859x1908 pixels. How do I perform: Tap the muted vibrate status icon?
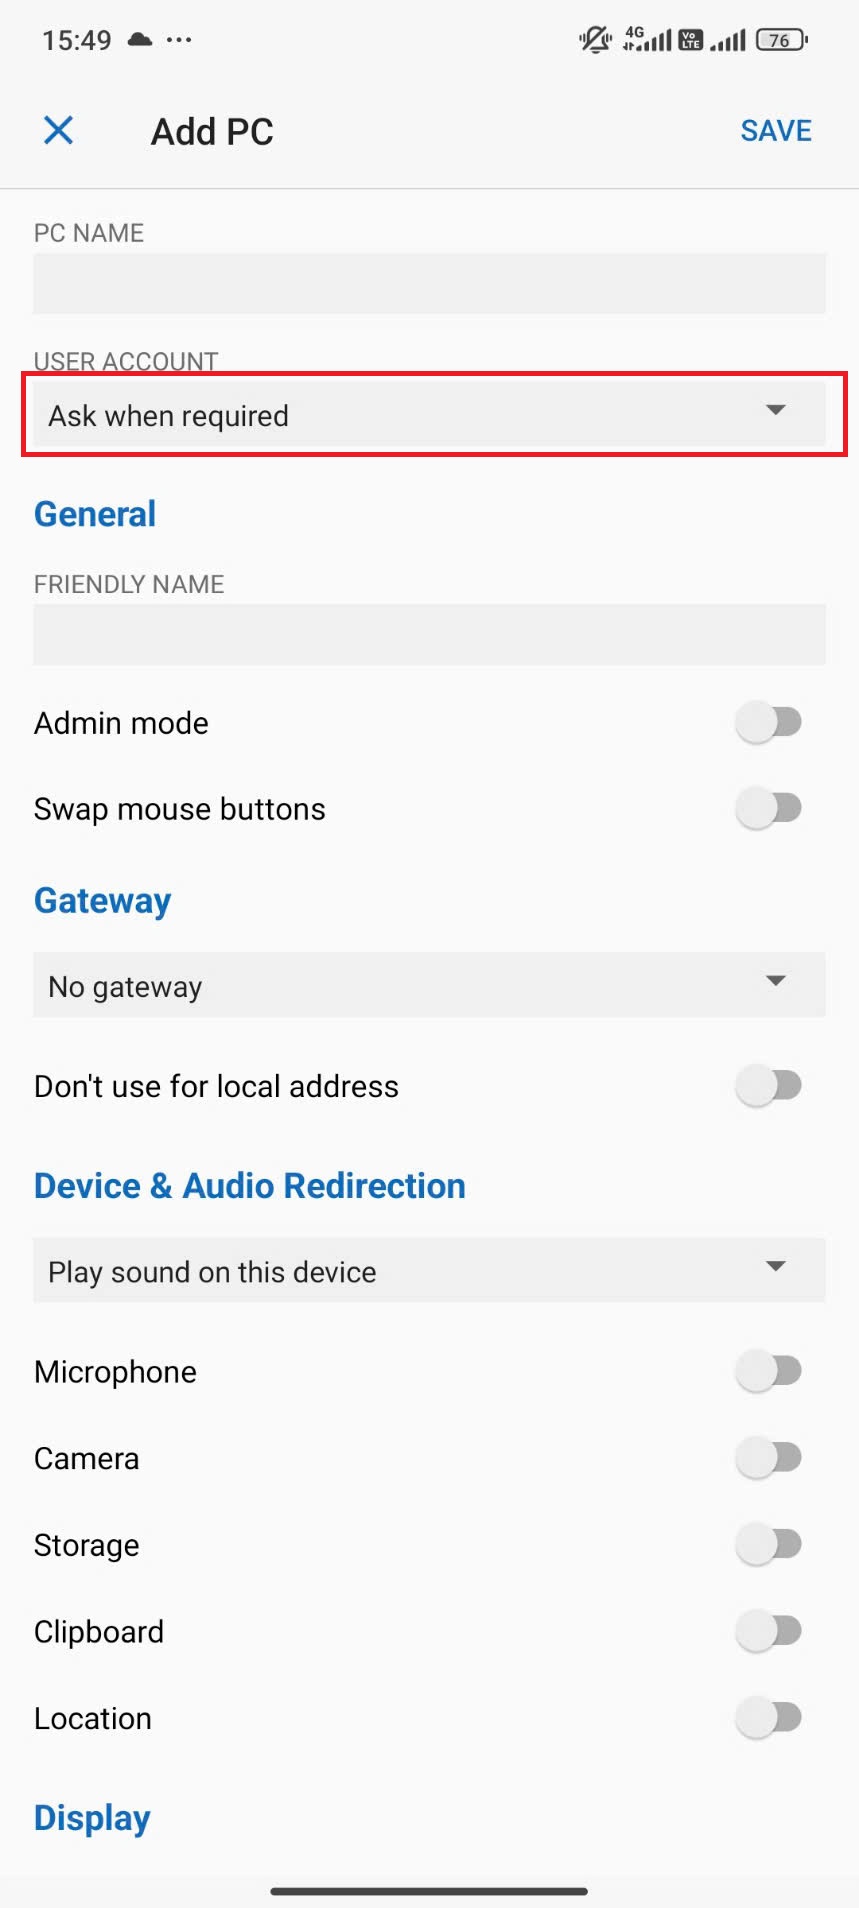[x=595, y=40]
